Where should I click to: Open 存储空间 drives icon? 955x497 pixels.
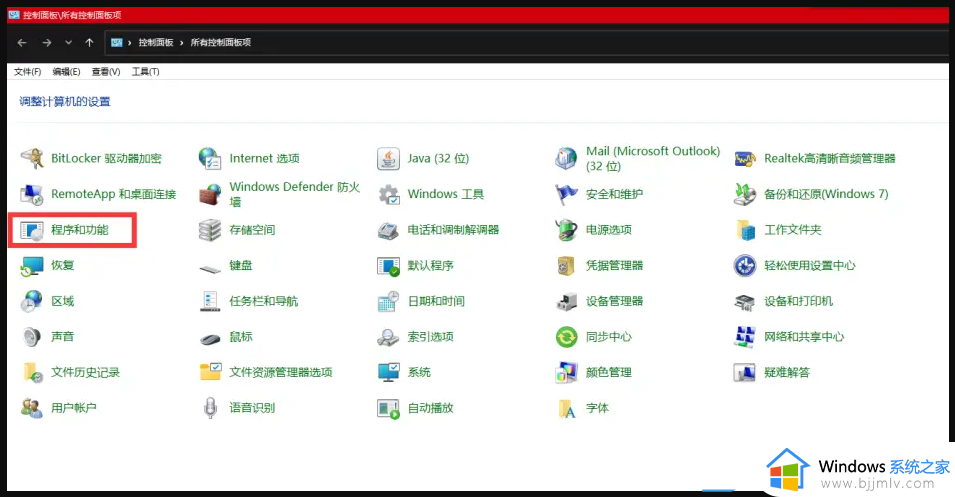[x=210, y=230]
